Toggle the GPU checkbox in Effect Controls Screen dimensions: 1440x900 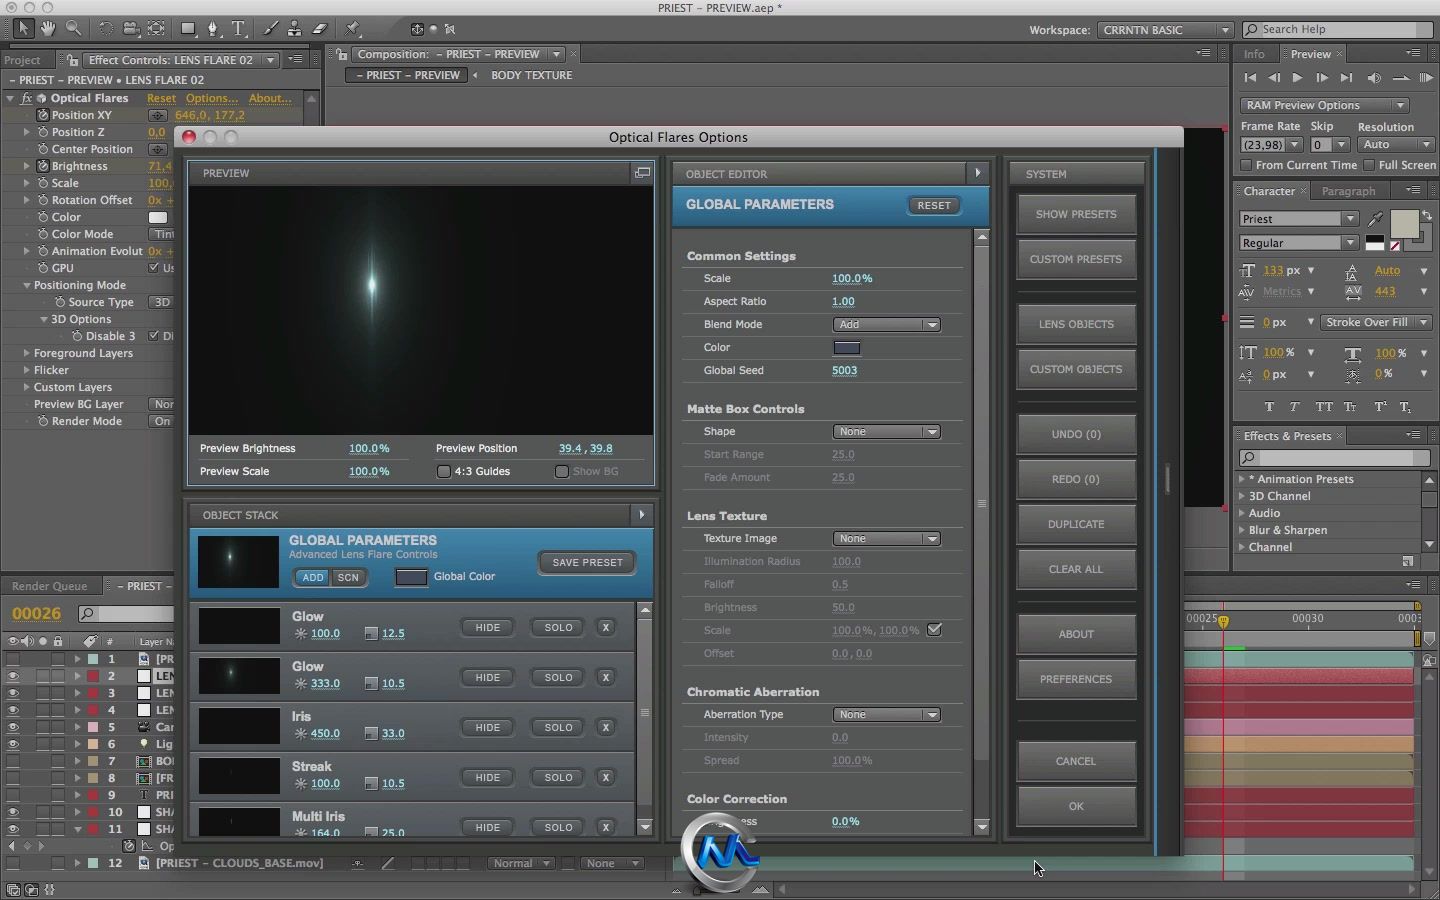(x=154, y=268)
